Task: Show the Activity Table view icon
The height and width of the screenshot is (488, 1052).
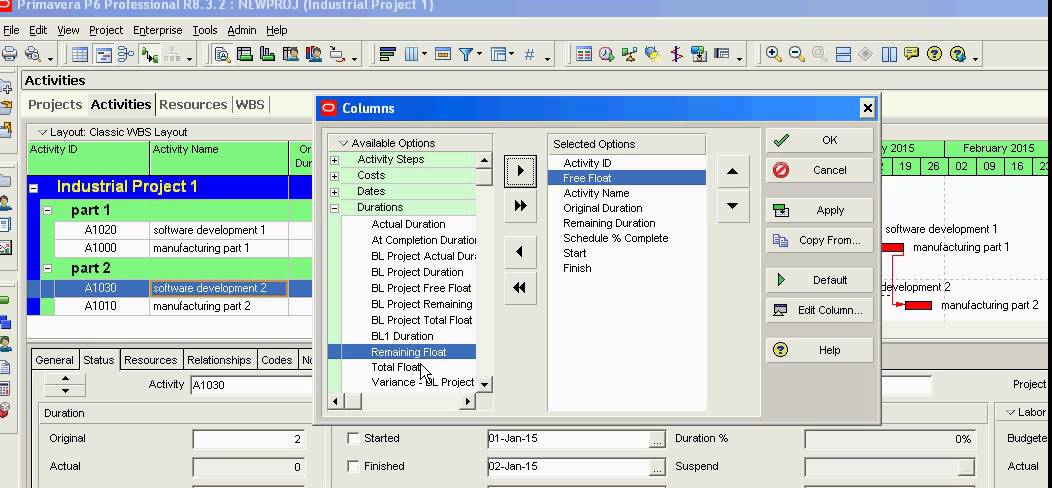Action: (x=80, y=55)
